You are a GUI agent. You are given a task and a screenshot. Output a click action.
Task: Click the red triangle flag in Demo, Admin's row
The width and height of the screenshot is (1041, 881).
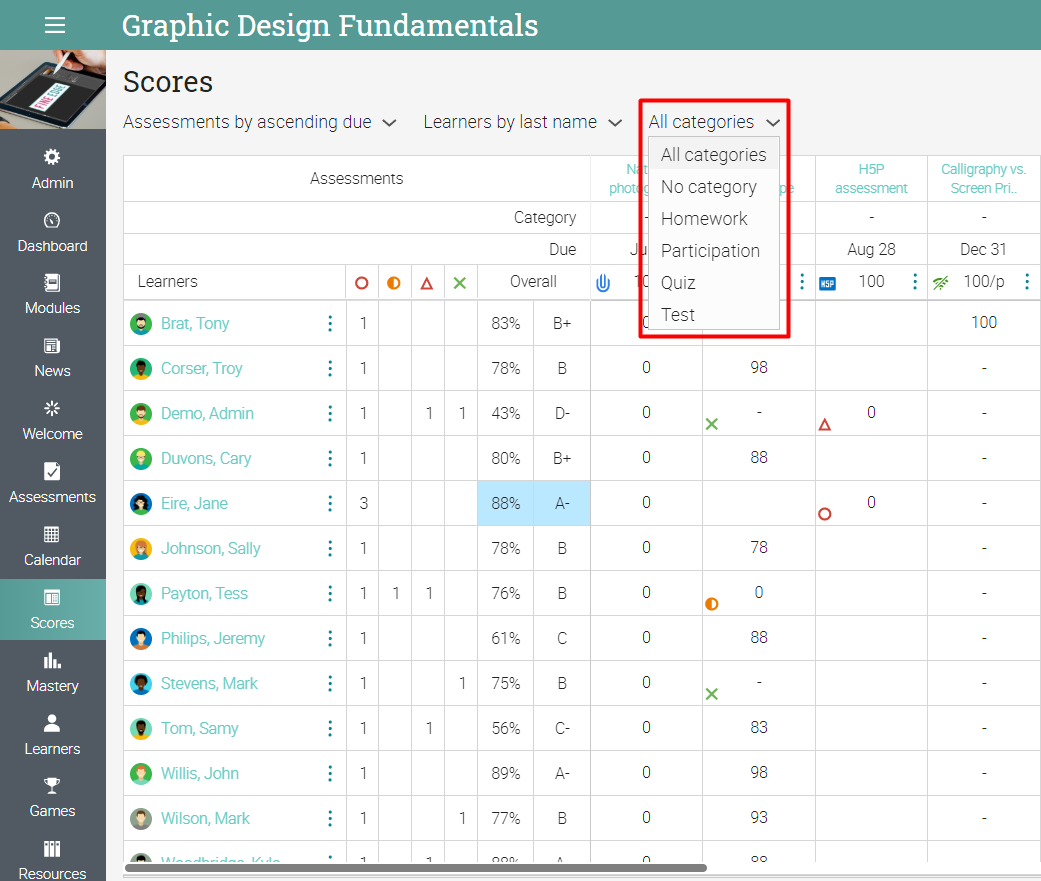(825, 424)
